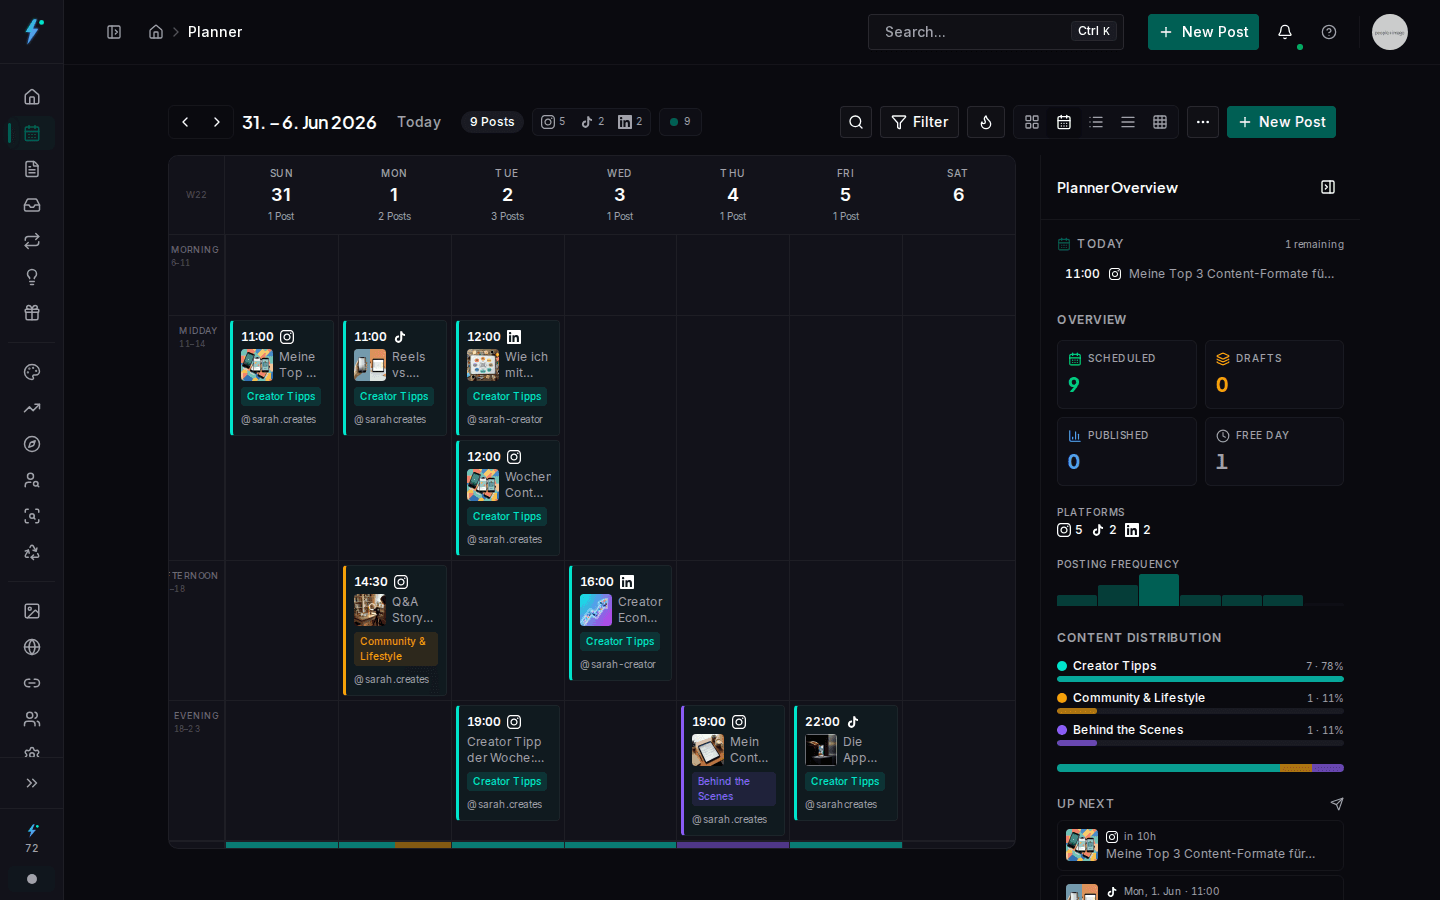Open Friday 22:00 Die App post card
Viewport: 1440px width, 900px height.
pyautogui.click(x=847, y=763)
